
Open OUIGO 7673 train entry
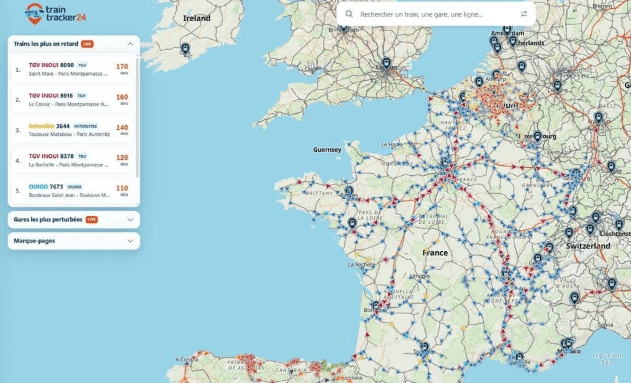72,191
